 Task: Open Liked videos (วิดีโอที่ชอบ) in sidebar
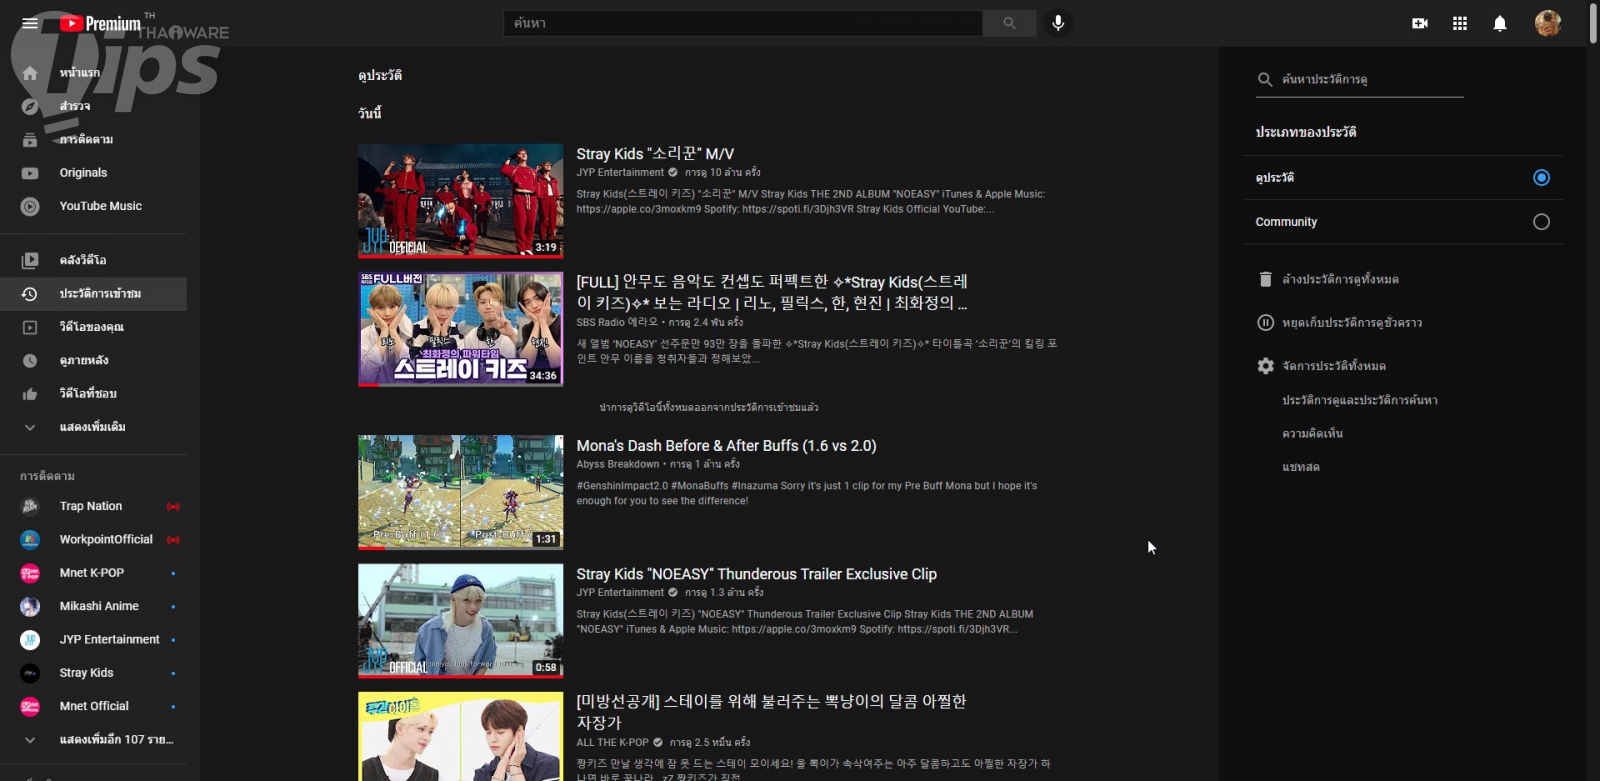[x=93, y=394]
